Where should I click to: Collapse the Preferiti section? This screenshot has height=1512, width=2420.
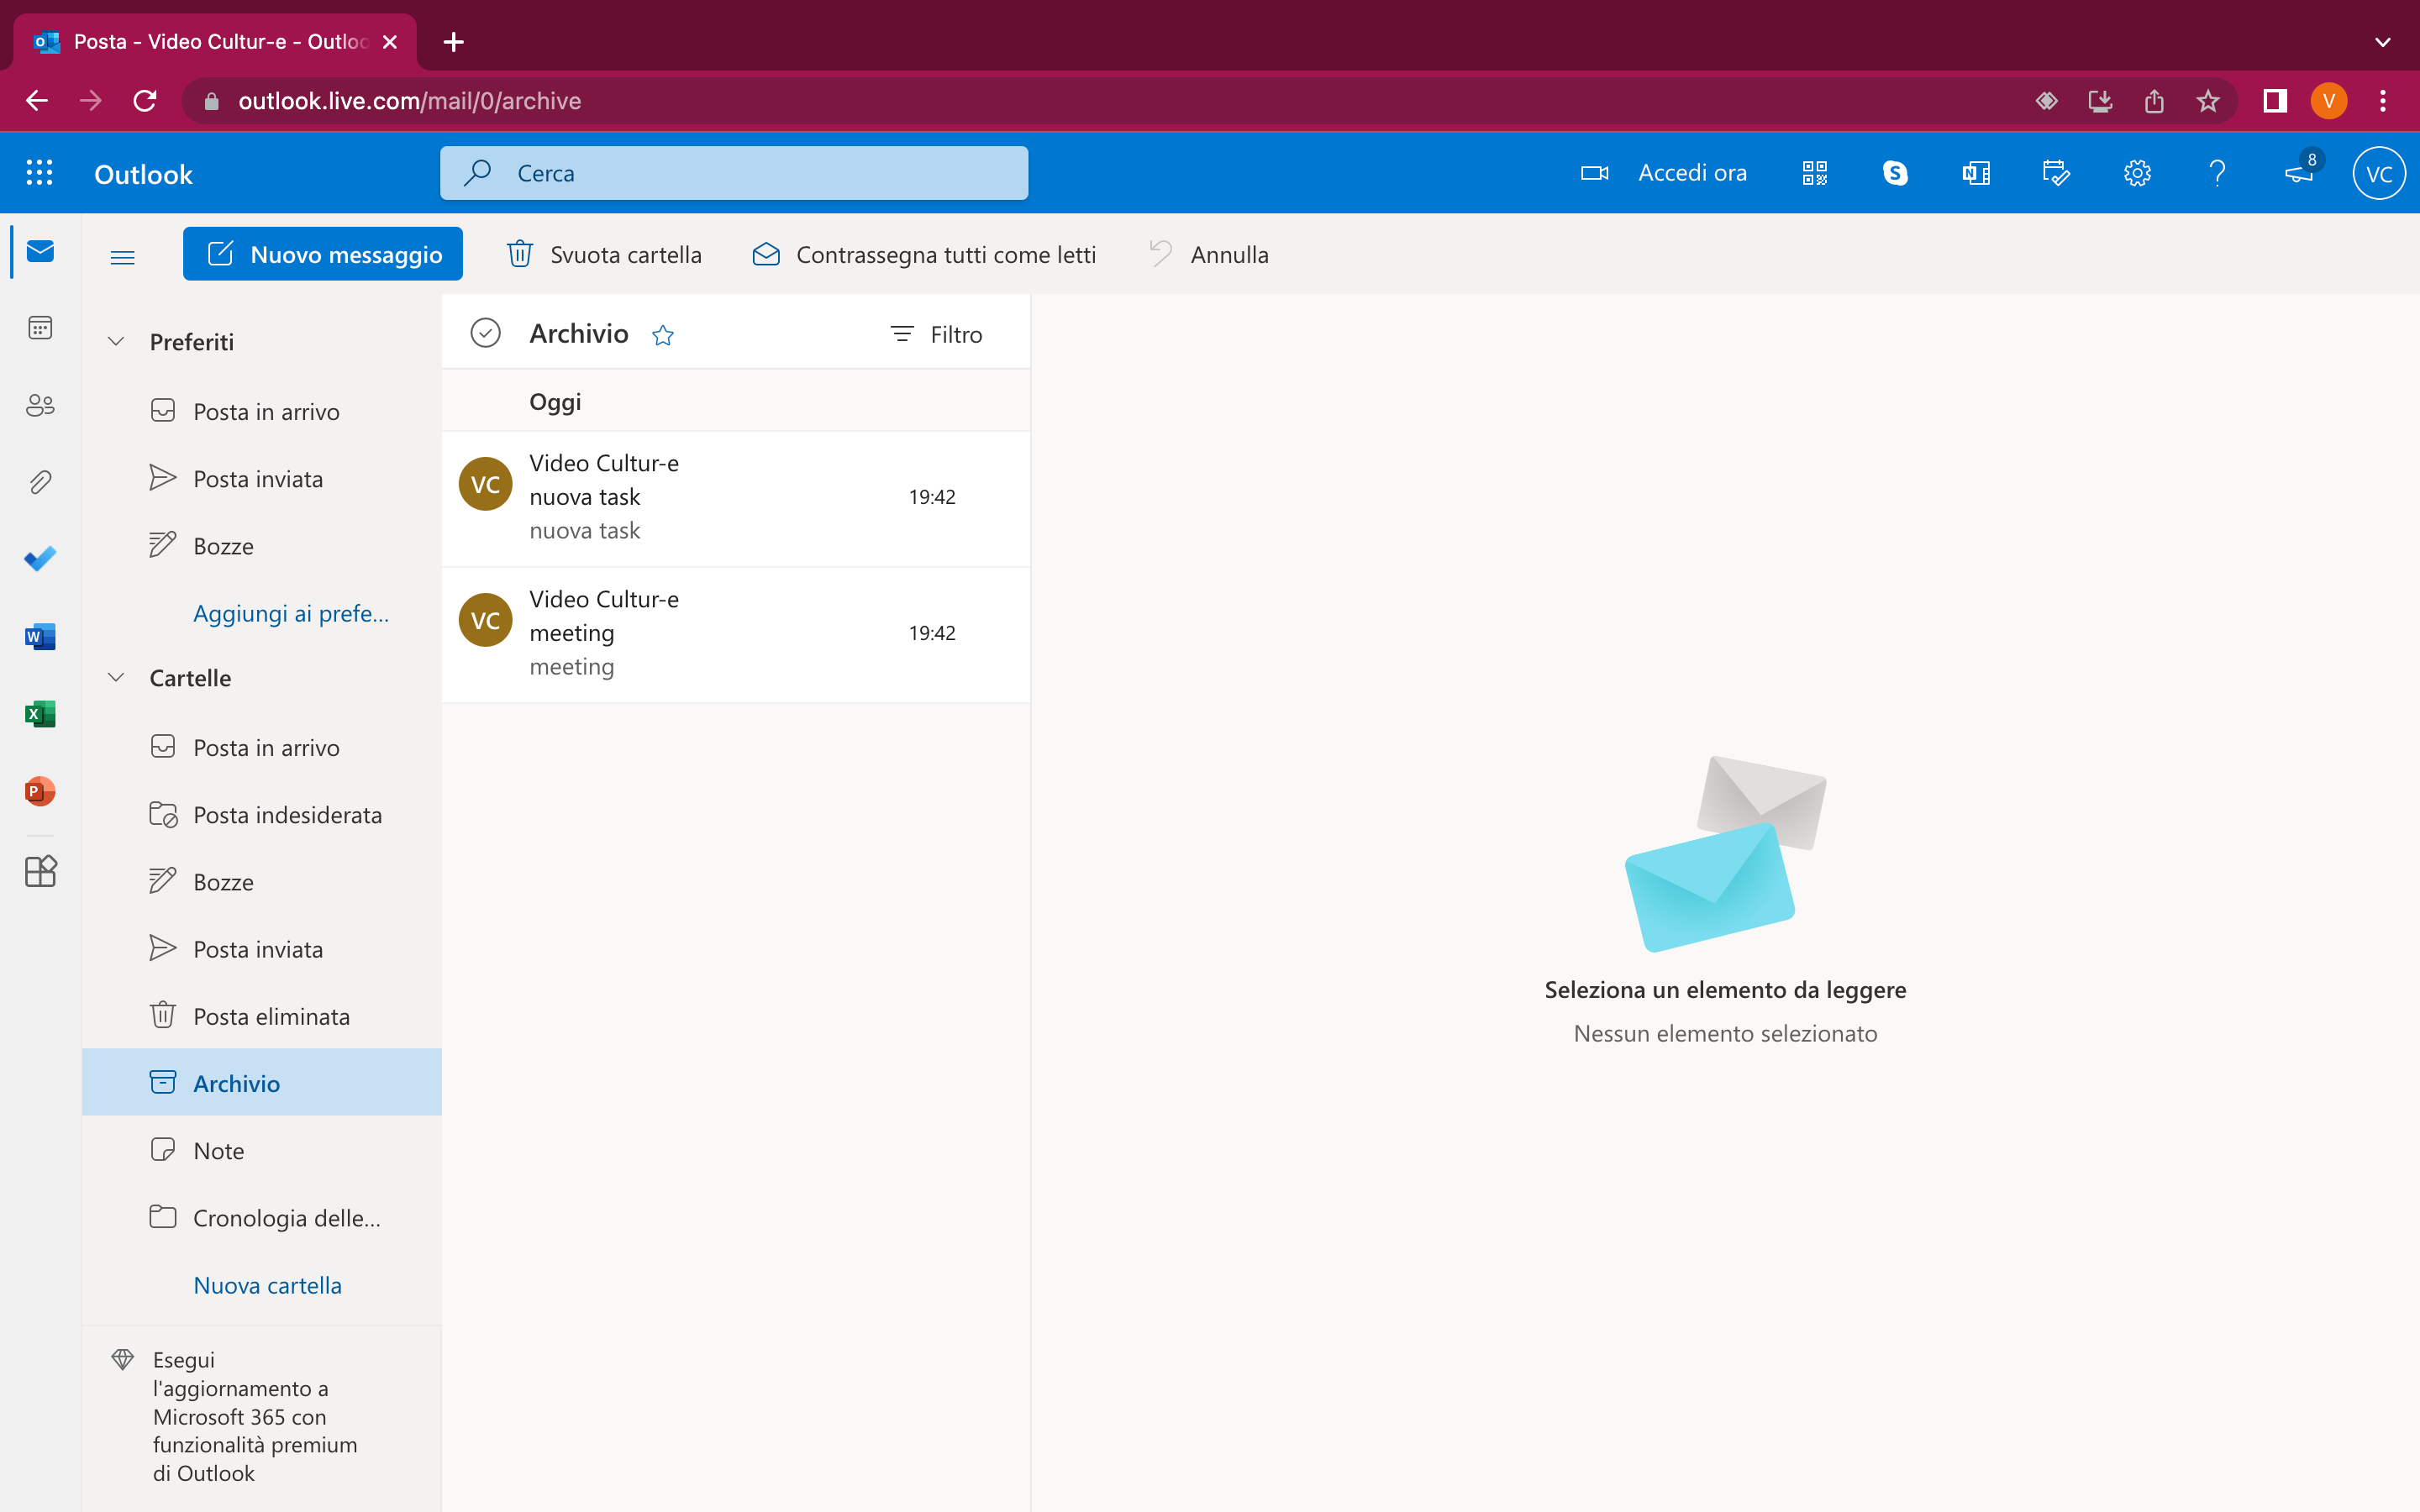[x=115, y=341]
